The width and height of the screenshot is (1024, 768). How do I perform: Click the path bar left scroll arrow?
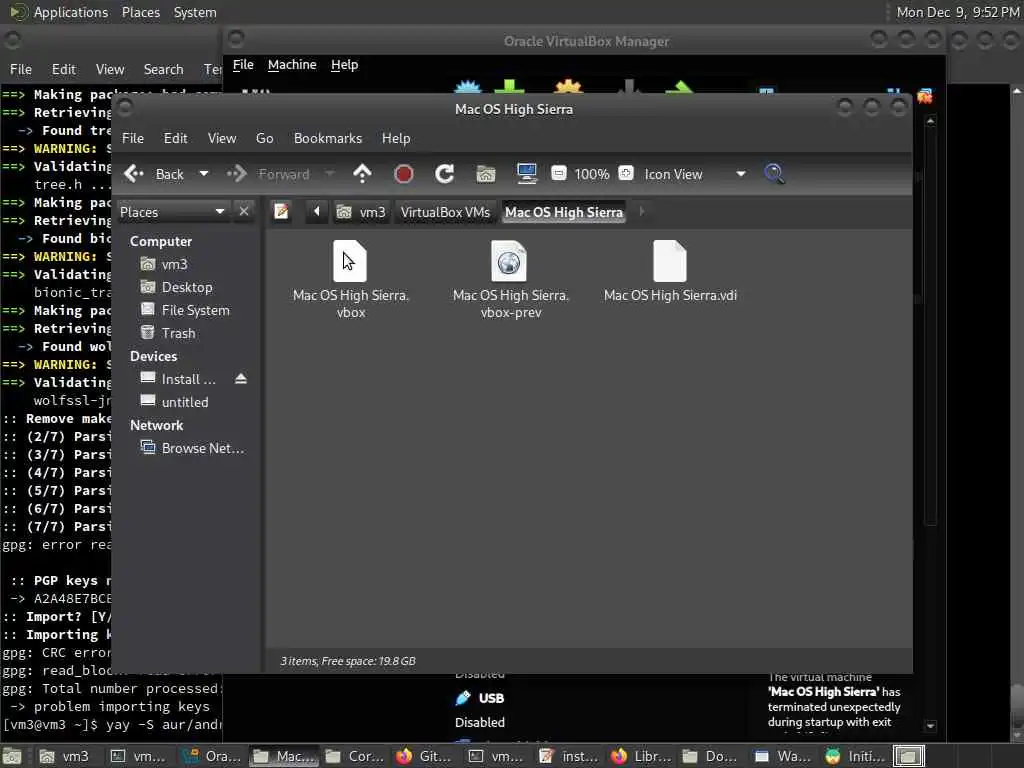(317, 212)
